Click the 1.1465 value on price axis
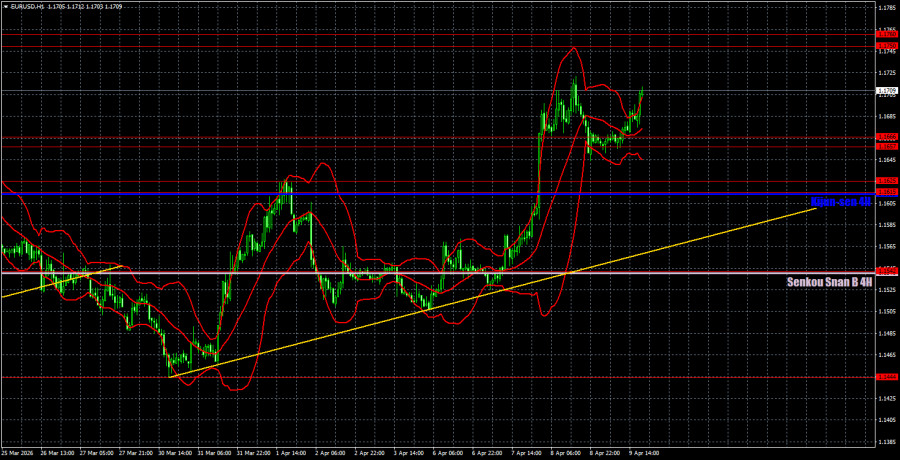This screenshot has width=900, height=460. click(887, 355)
